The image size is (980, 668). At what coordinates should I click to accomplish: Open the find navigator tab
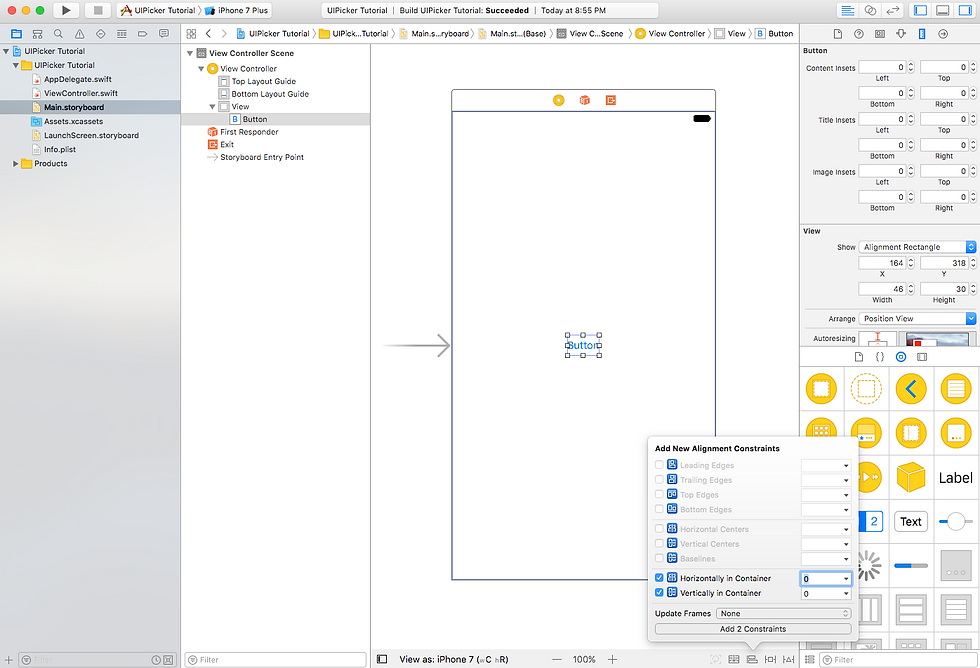58,34
